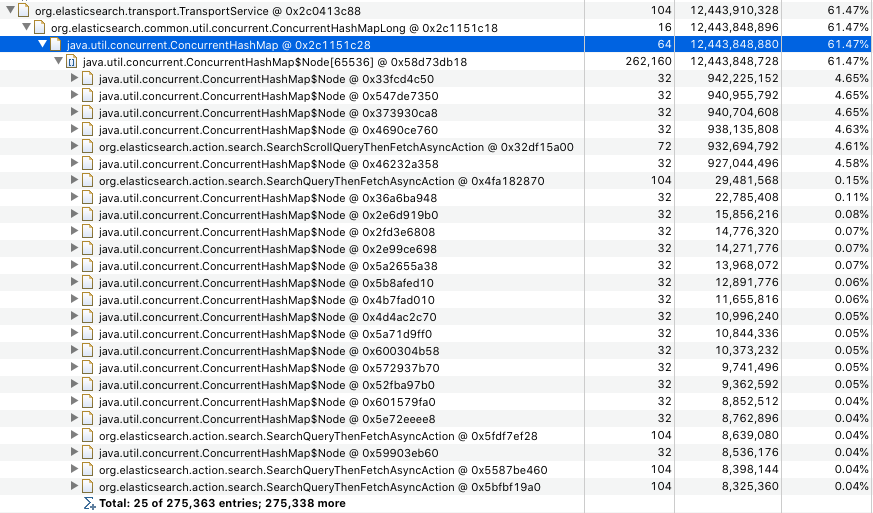This screenshot has width=873, height=513.
Task: Click percentage value 0.11%
Action: [851, 197]
